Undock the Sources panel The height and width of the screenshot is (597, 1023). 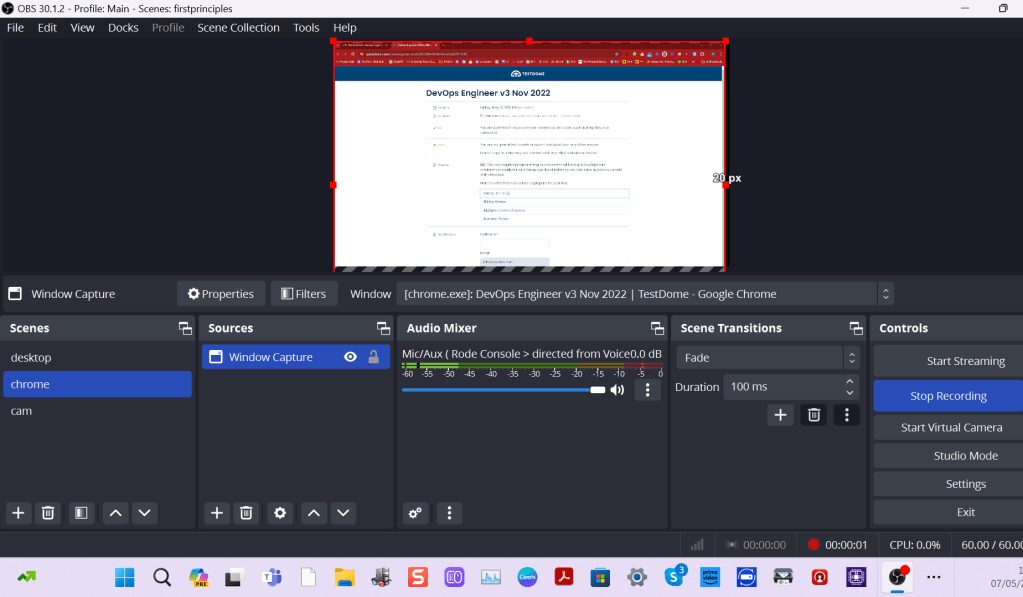pos(383,328)
